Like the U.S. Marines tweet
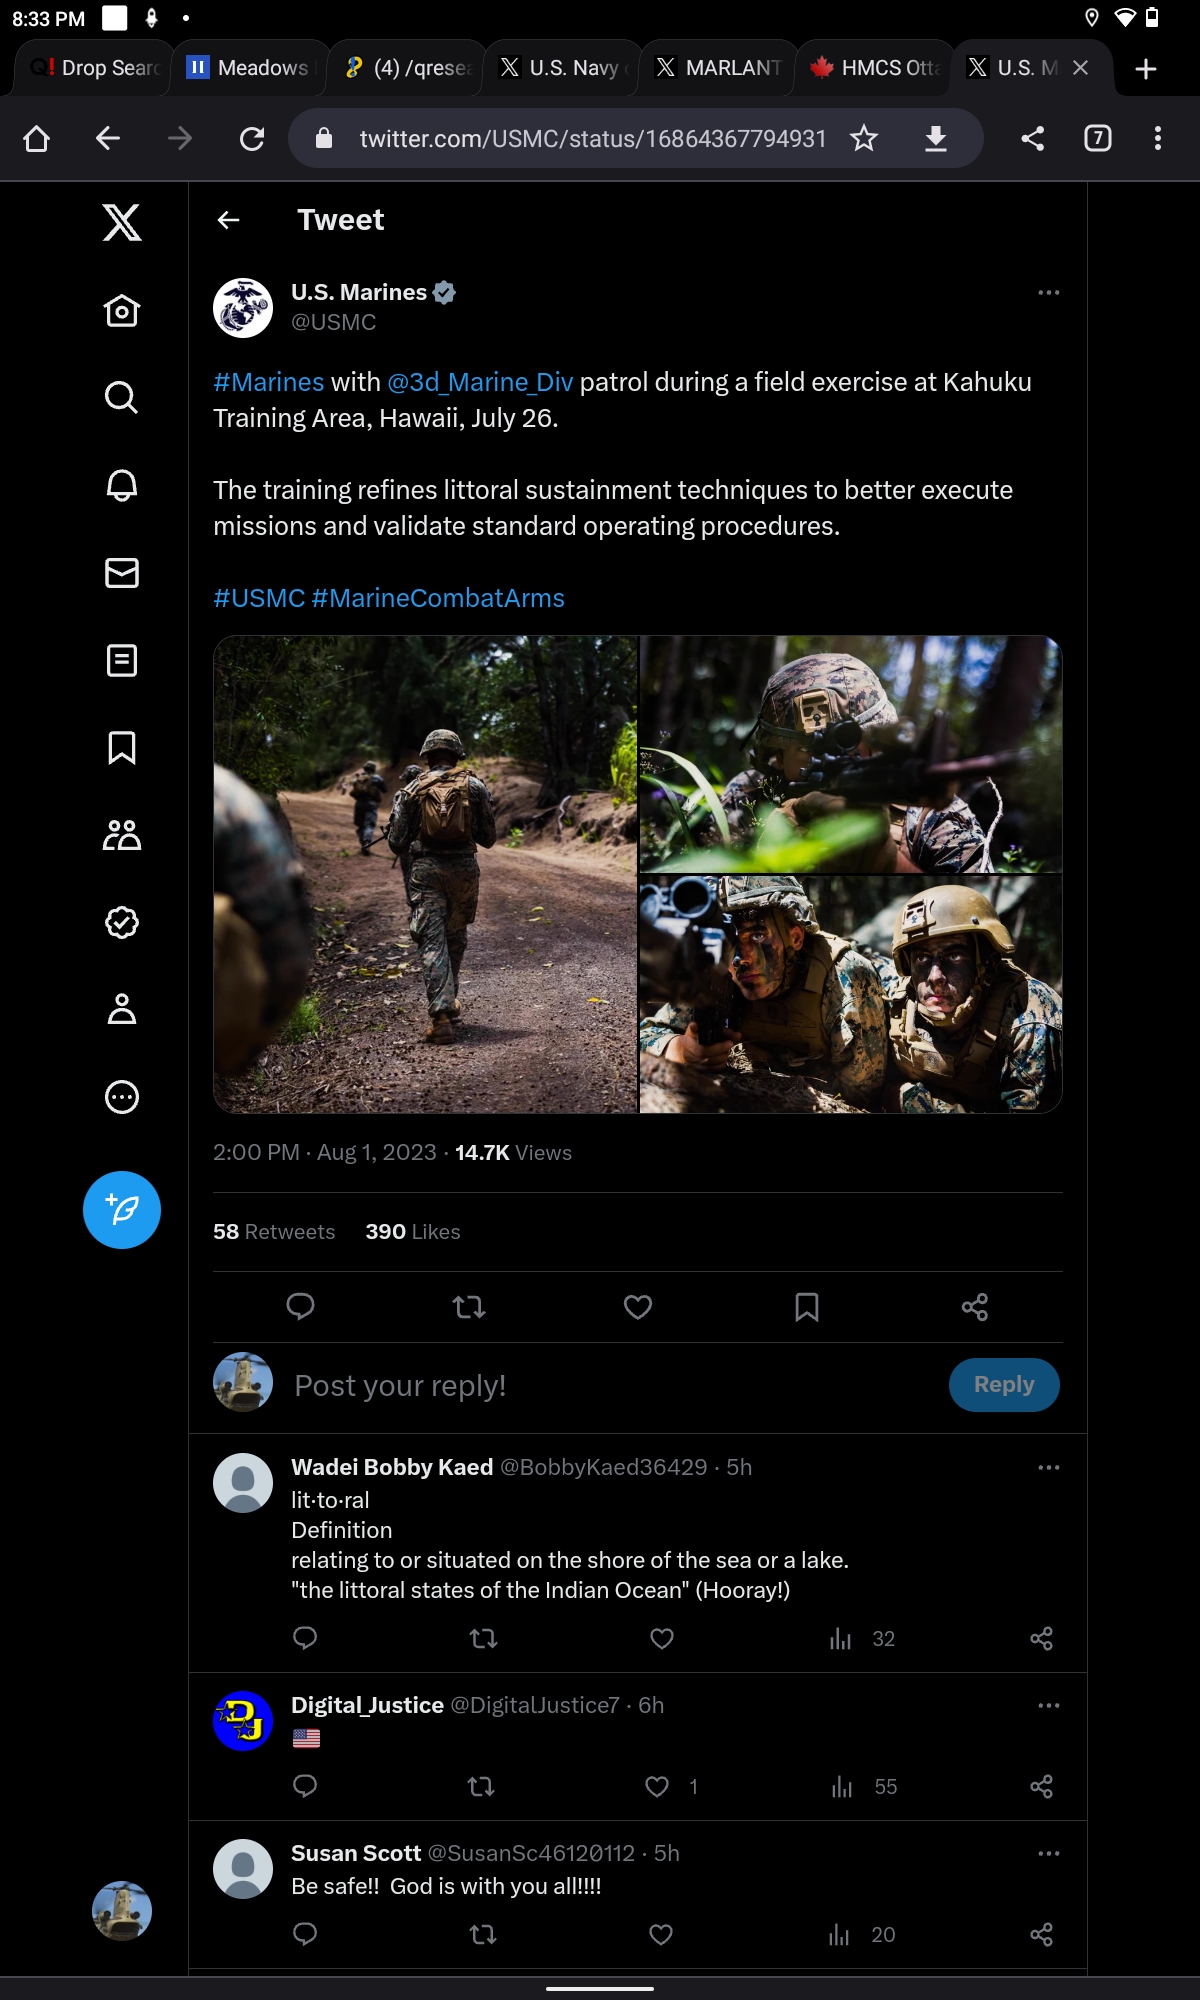 click(638, 1307)
